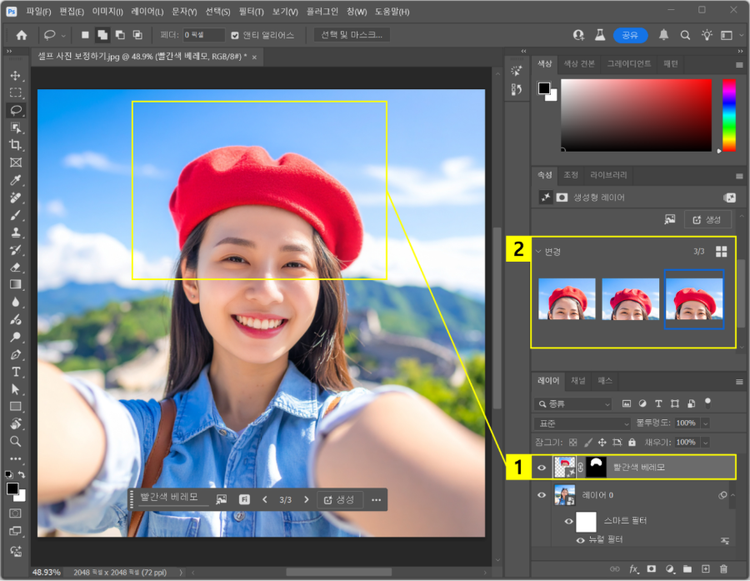Click the add layer mask icon
The width and height of the screenshot is (750, 581).
(x=651, y=570)
